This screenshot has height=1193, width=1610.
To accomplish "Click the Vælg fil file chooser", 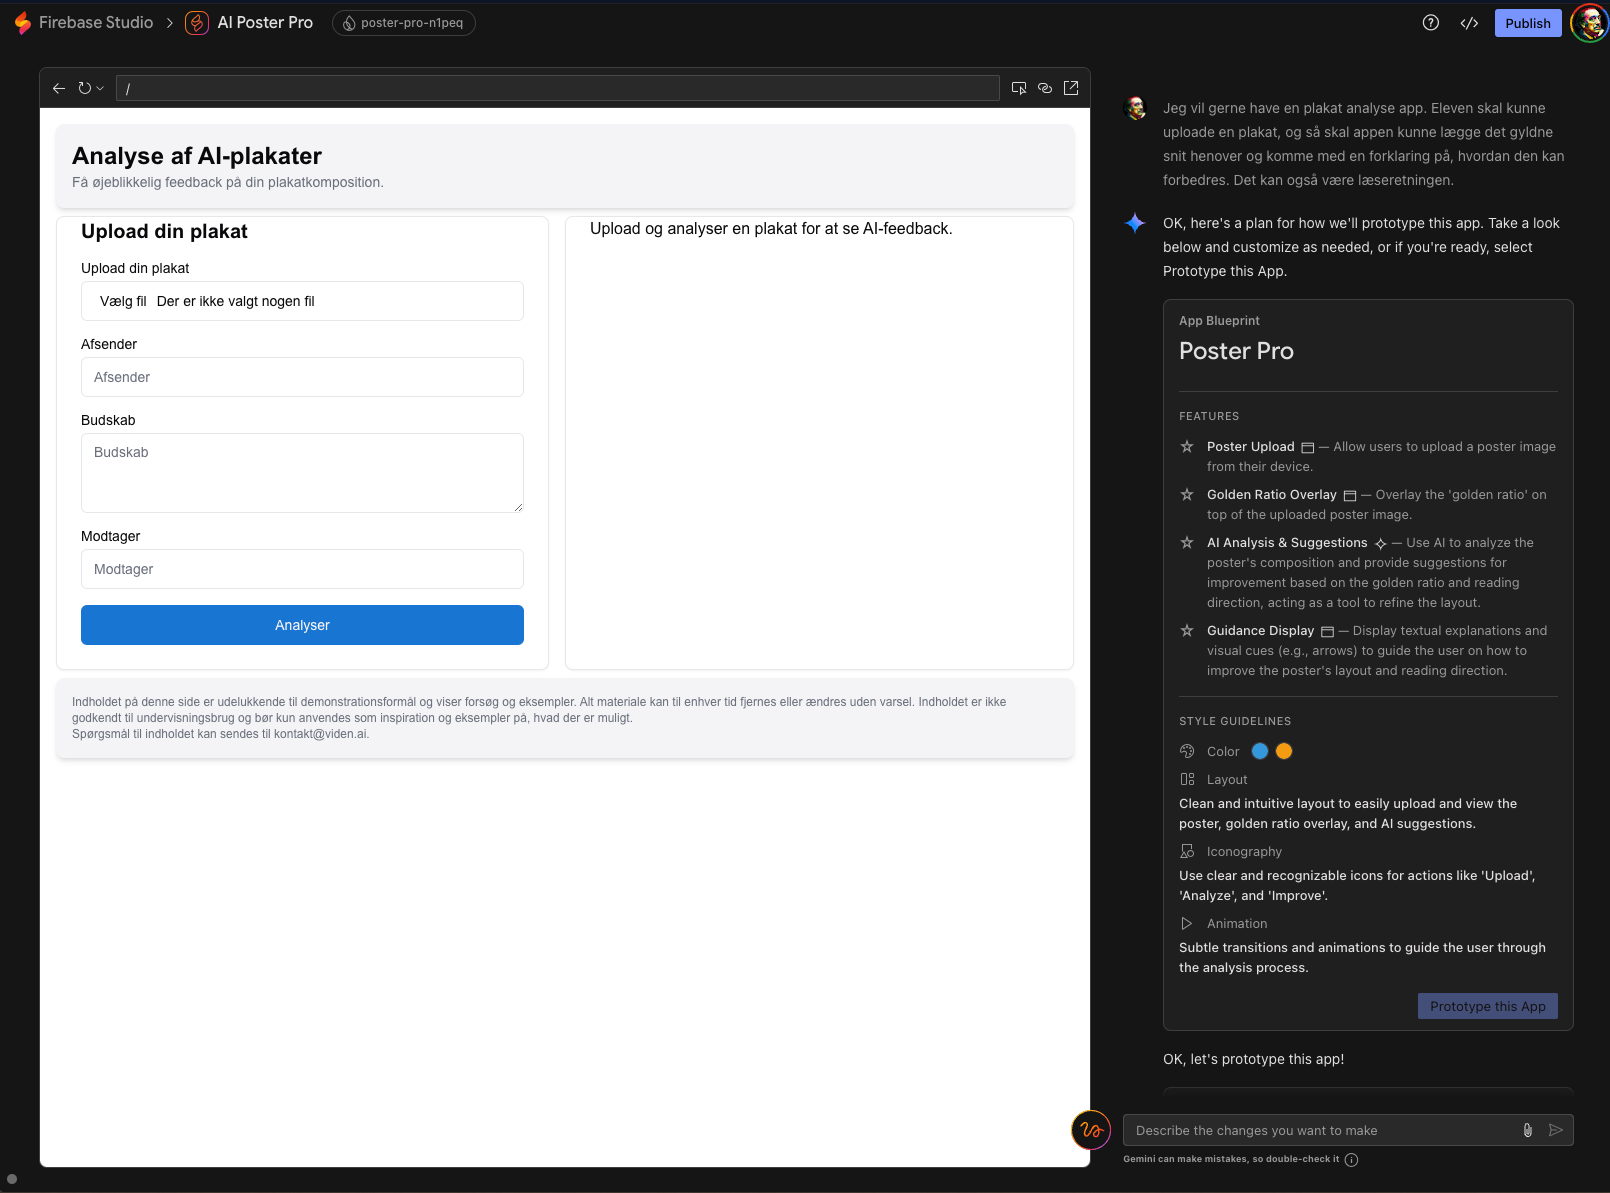I will coord(302,301).
